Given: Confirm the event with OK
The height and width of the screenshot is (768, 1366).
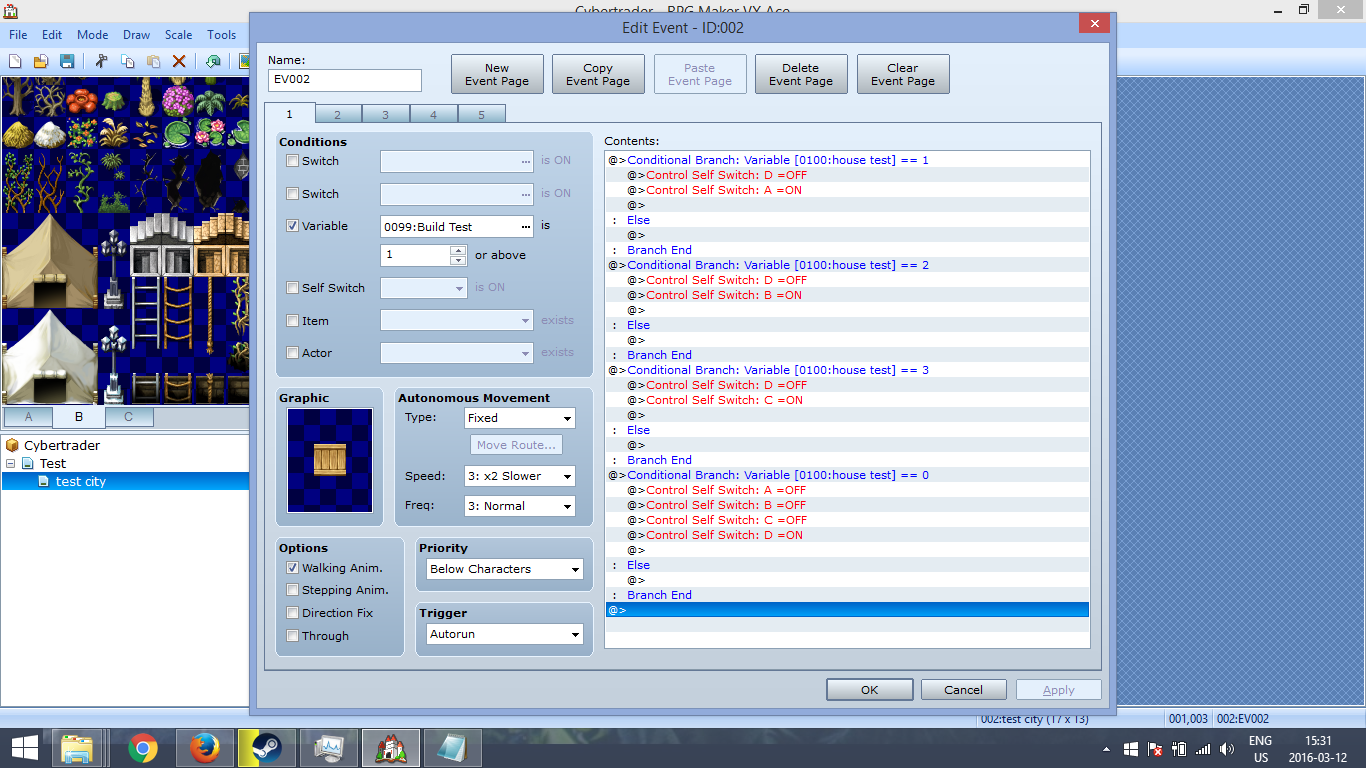Looking at the screenshot, I should (870, 690).
